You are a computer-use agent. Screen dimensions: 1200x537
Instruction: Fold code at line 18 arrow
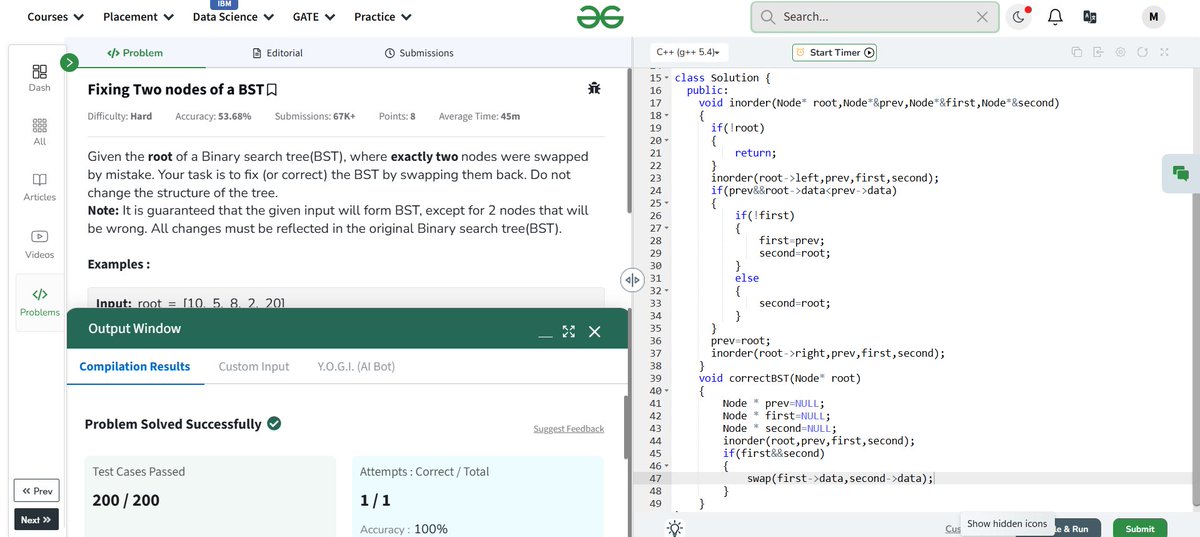pyautogui.click(x=667, y=116)
